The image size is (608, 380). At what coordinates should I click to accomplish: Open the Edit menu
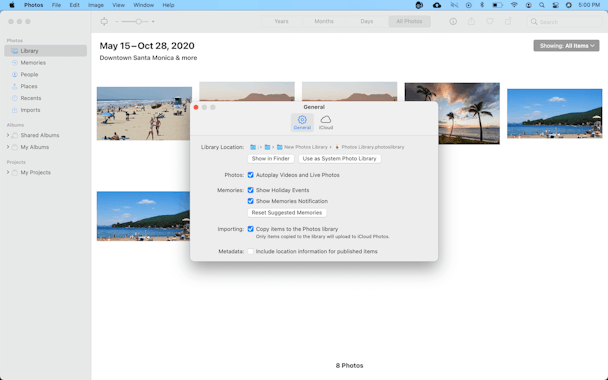point(74,5)
